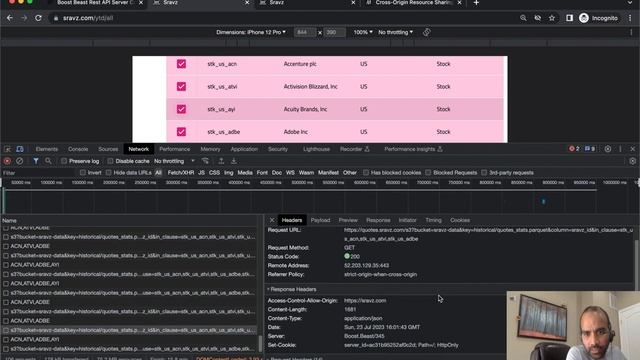Open the Cookies tab of request
Screen dimensions: 640x360
tap(460, 220)
